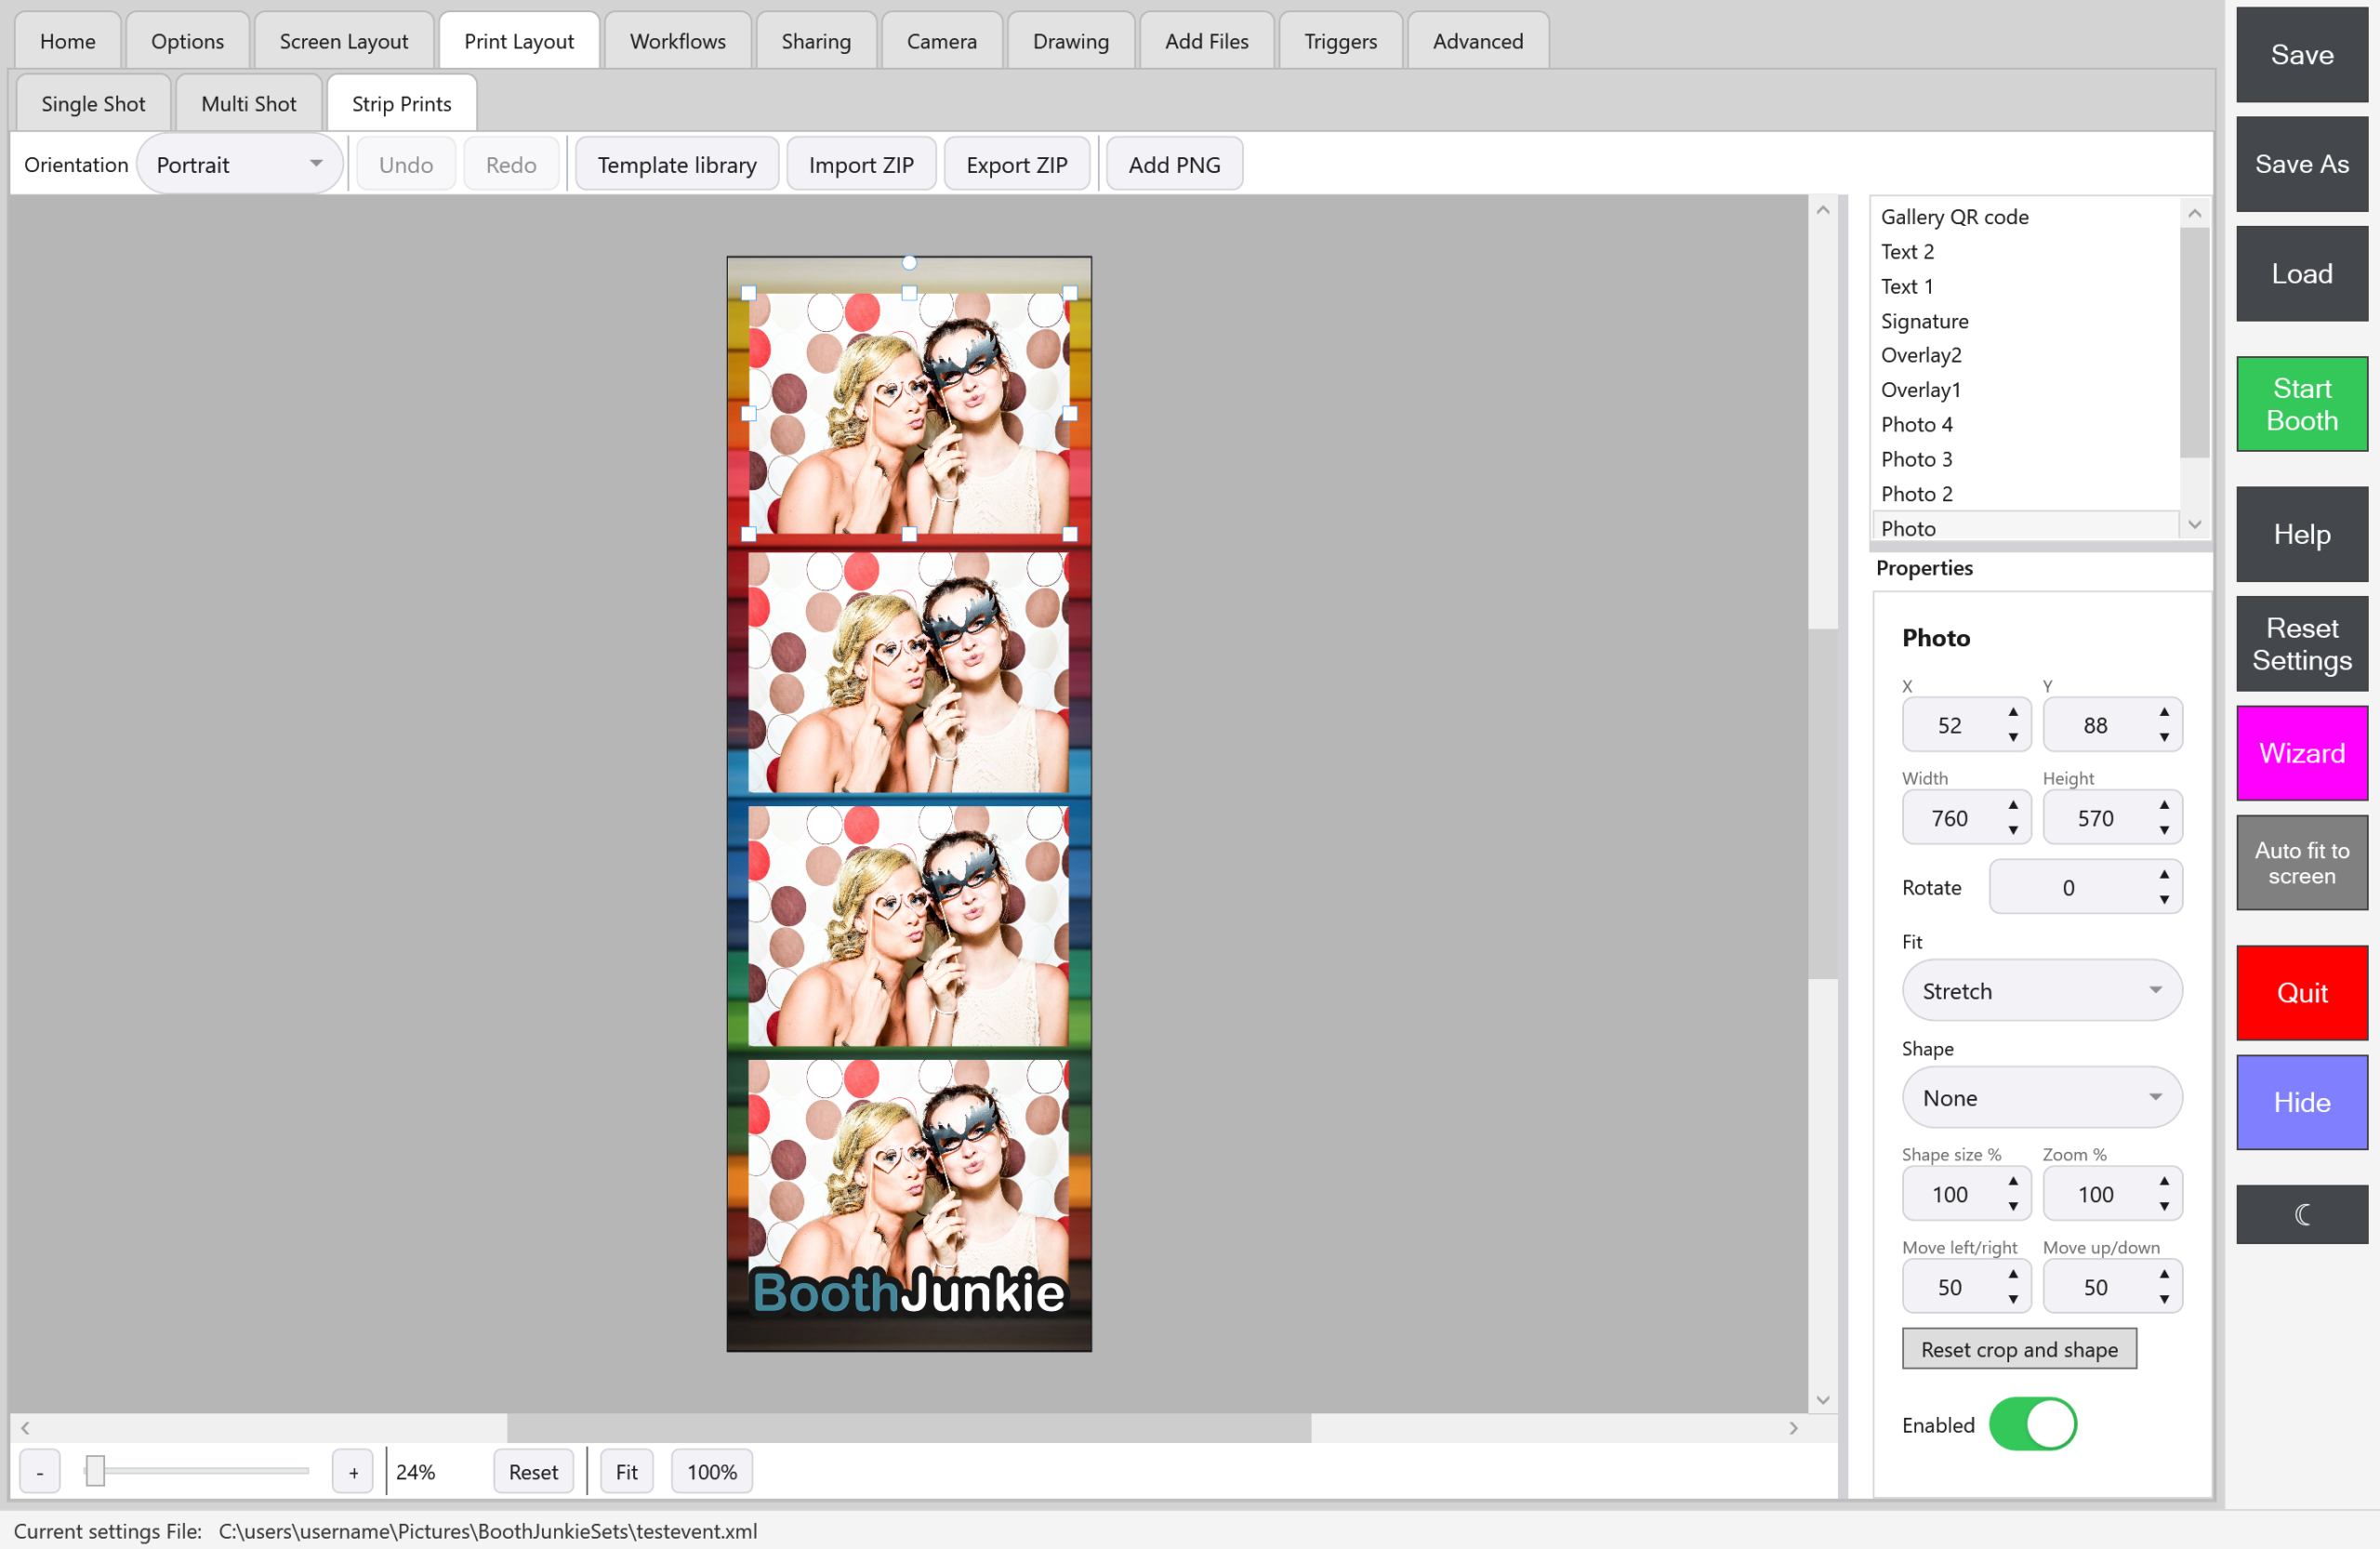Click the zoom out minus button

[40, 1472]
